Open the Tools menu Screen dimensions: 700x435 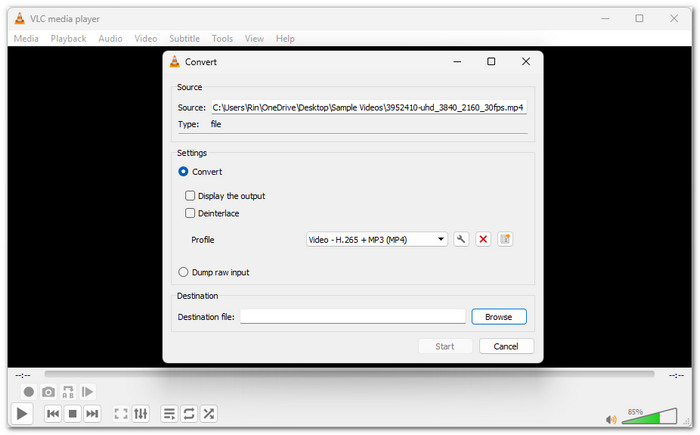click(222, 38)
